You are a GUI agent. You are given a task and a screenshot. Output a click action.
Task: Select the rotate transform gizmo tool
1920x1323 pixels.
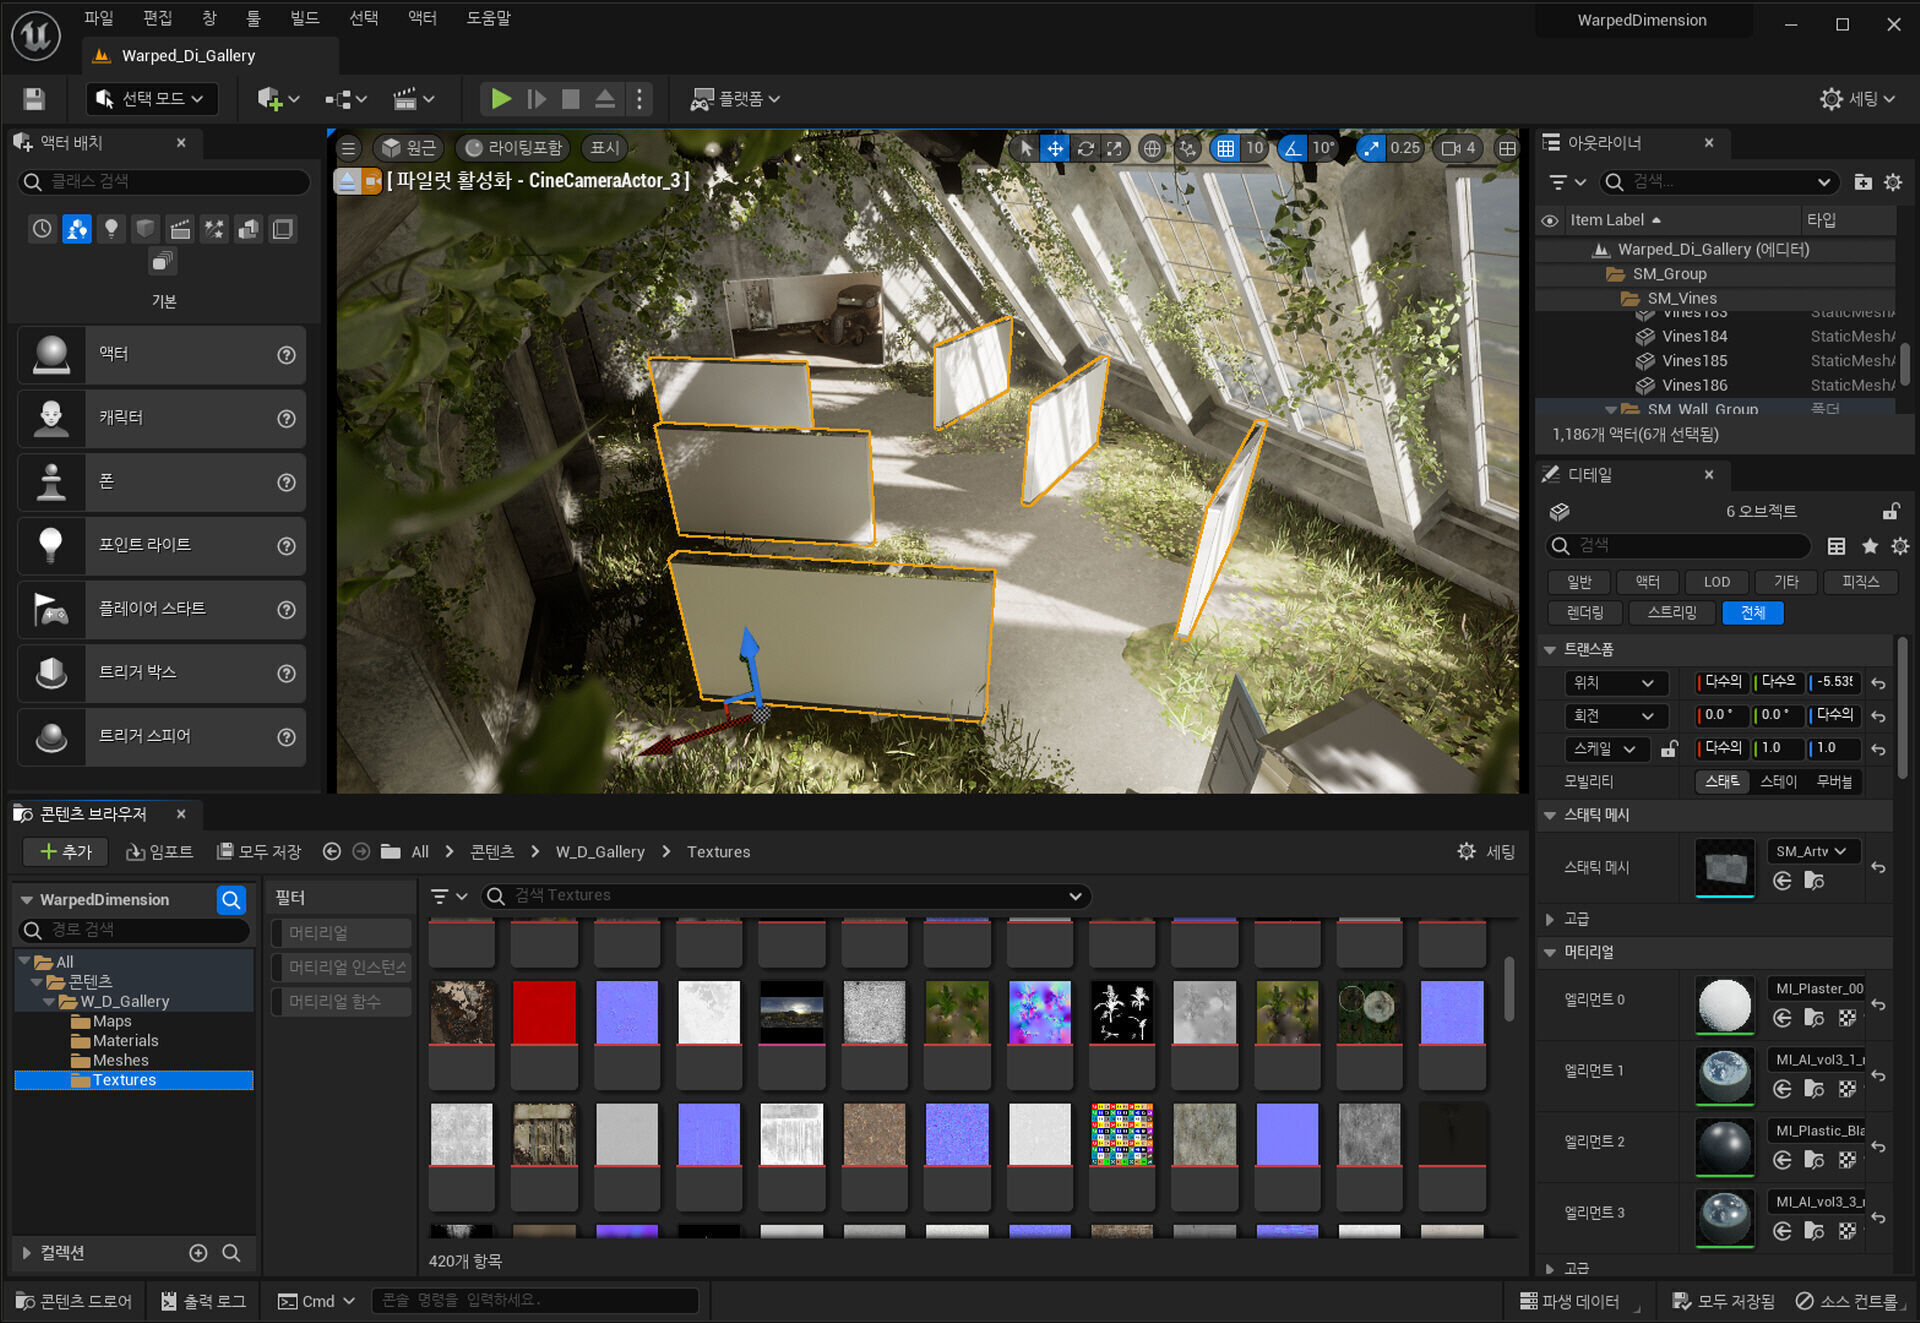coord(1085,149)
